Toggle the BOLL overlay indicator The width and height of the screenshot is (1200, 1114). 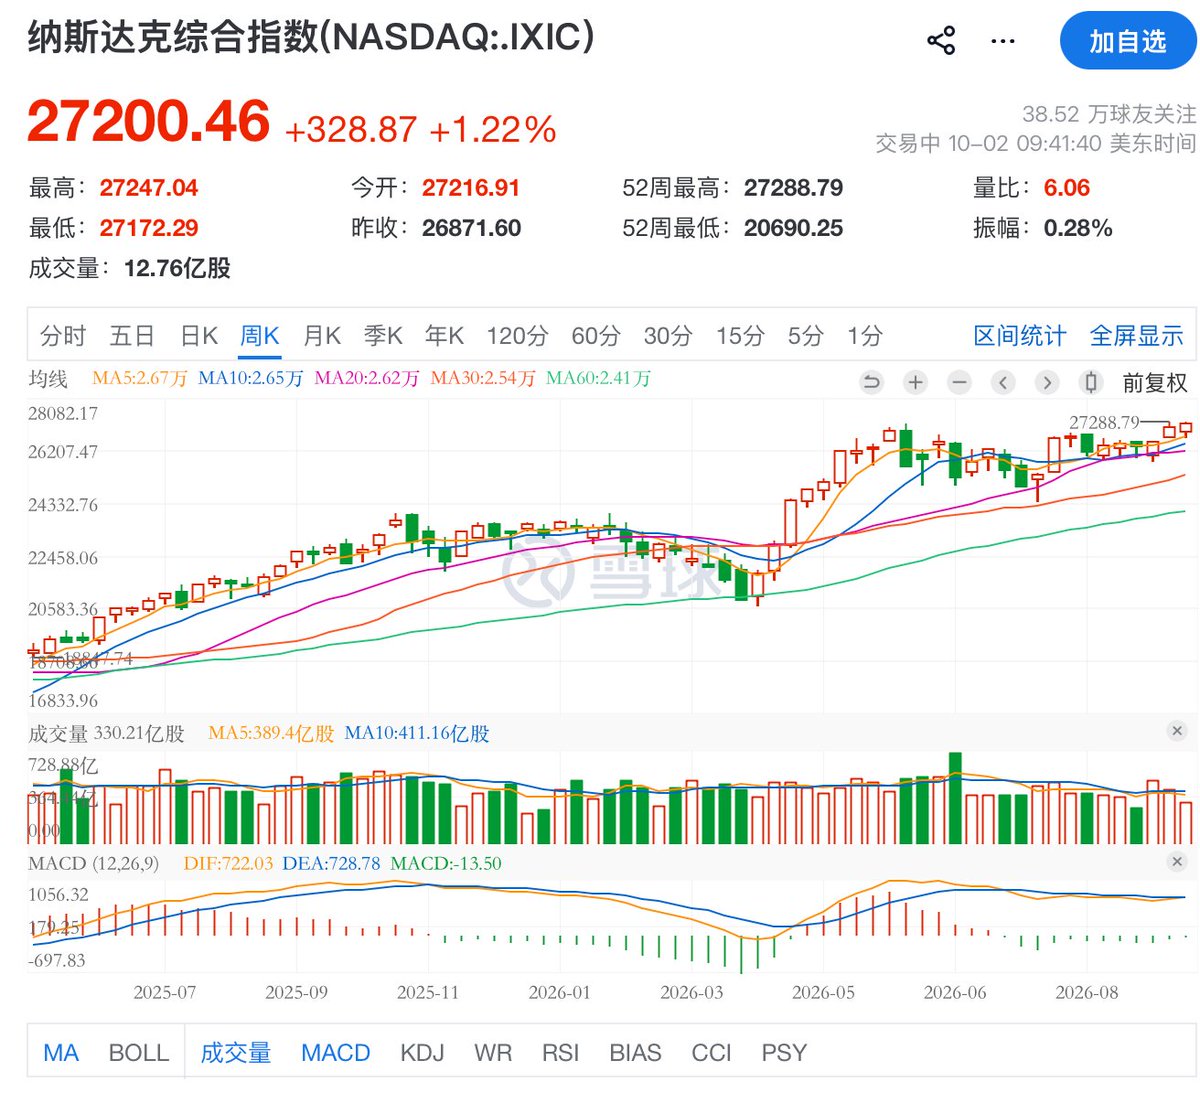(139, 1053)
